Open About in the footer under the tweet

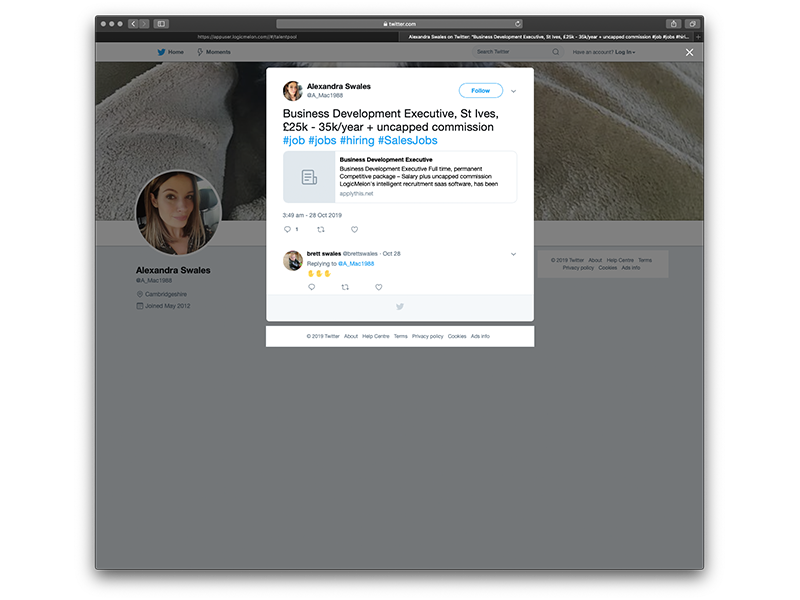(x=351, y=336)
